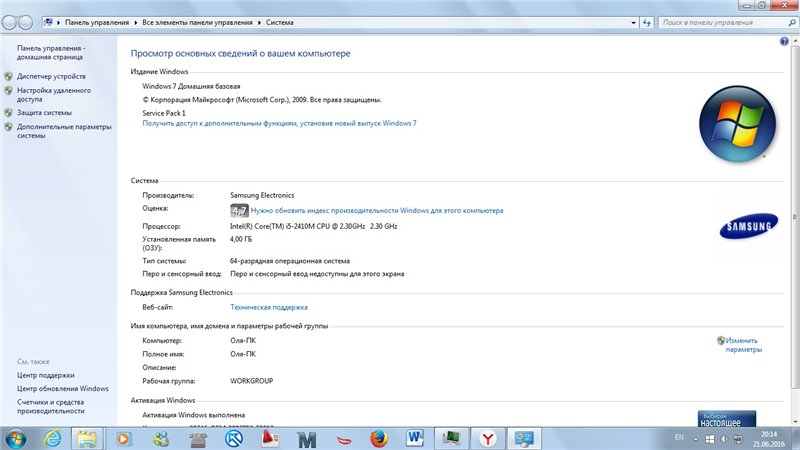Expand arrow after Все элементы панели управления
The height and width of the screenshot is (450, 800).
point(259,22)
